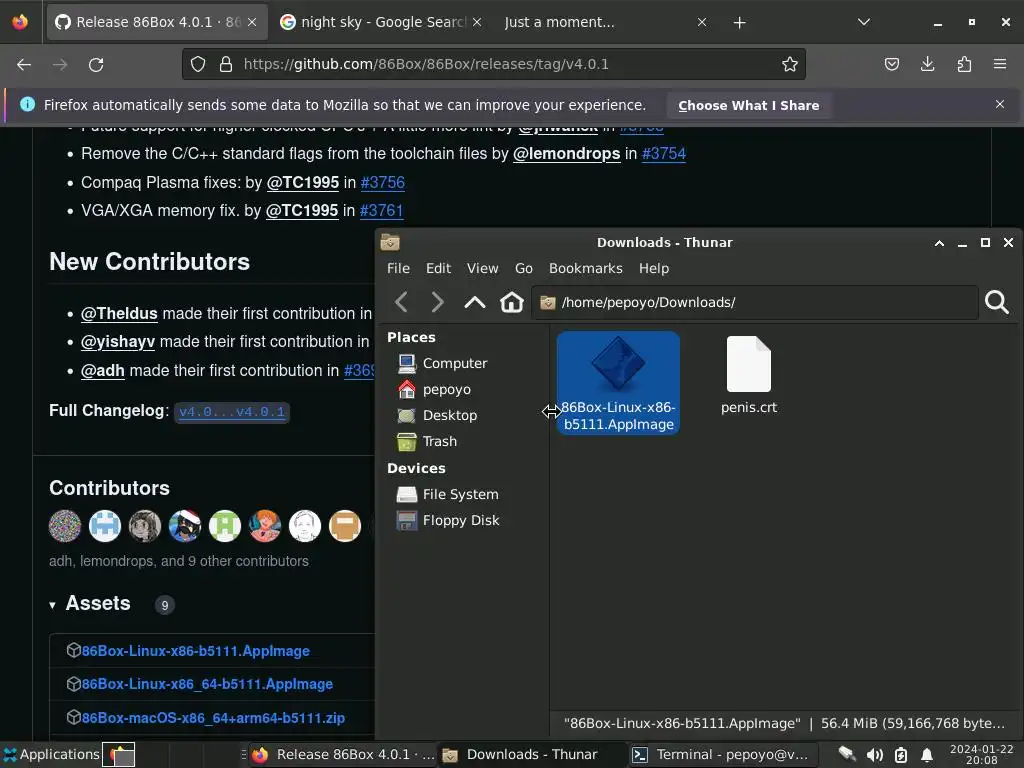The width and height of the screenshot is (1024, 768).
Task: Roll up the Thunar window shade button
Action: point(939,243)
